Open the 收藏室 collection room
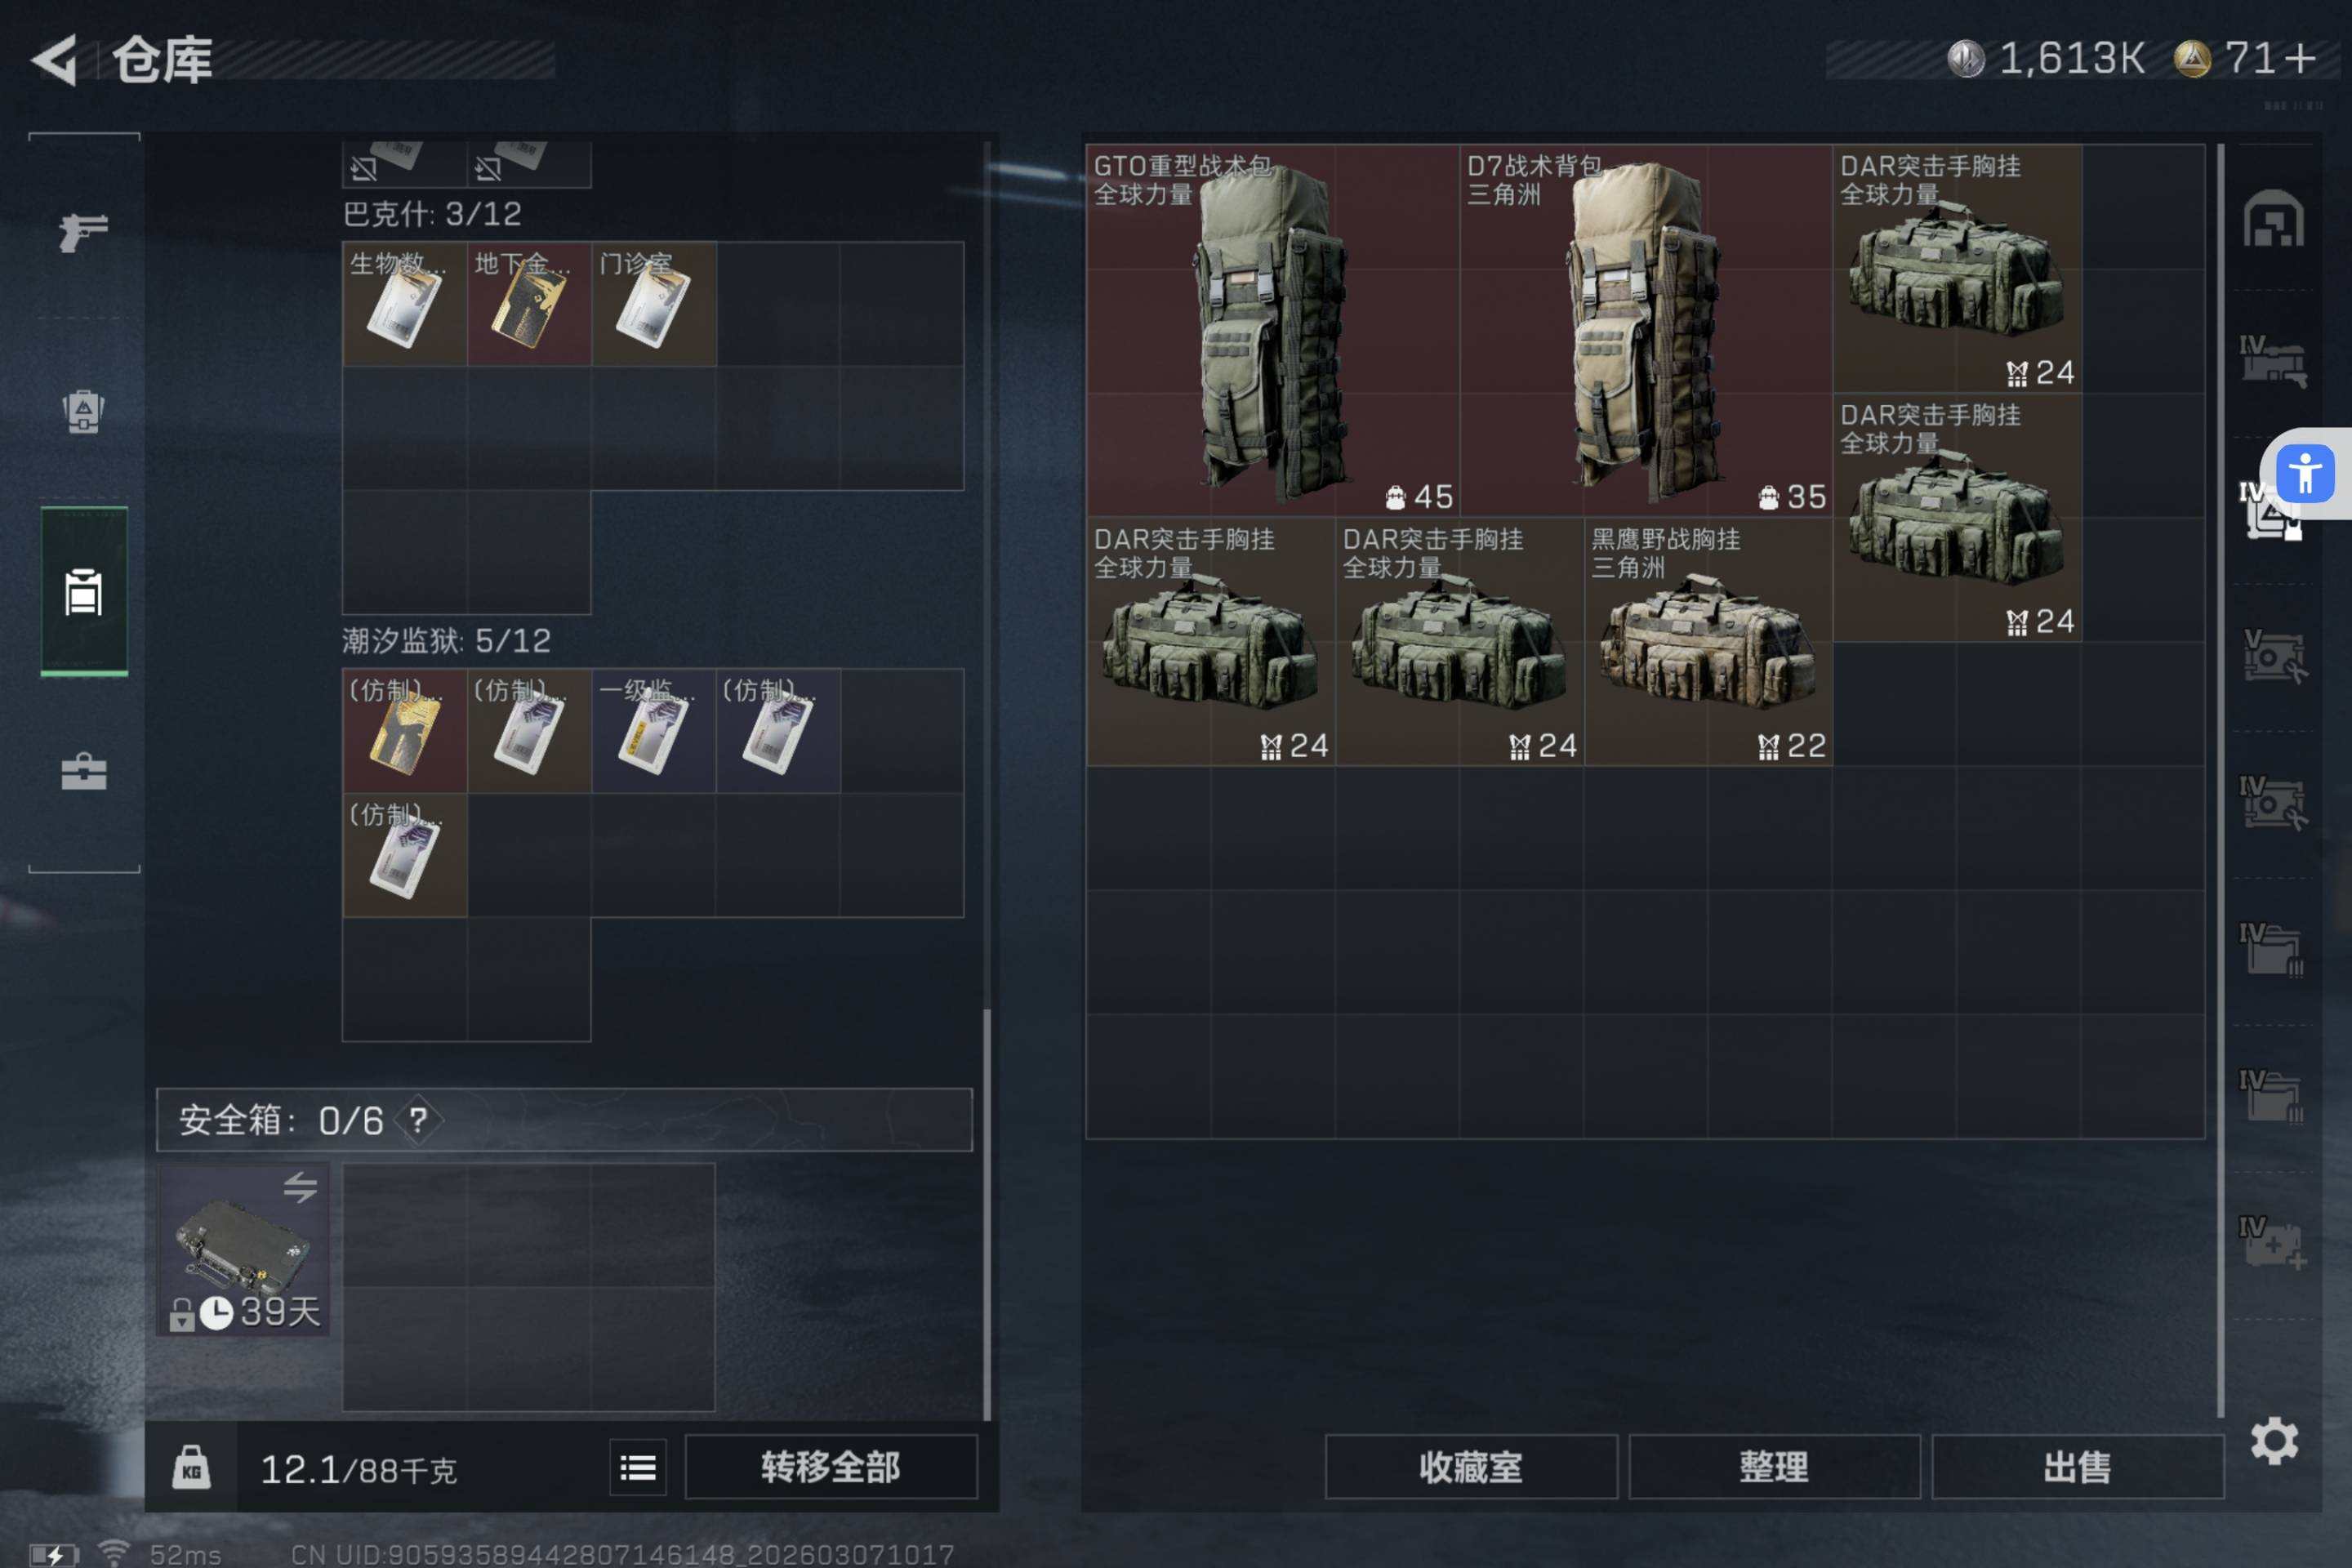 [x=1470, y=1467]
